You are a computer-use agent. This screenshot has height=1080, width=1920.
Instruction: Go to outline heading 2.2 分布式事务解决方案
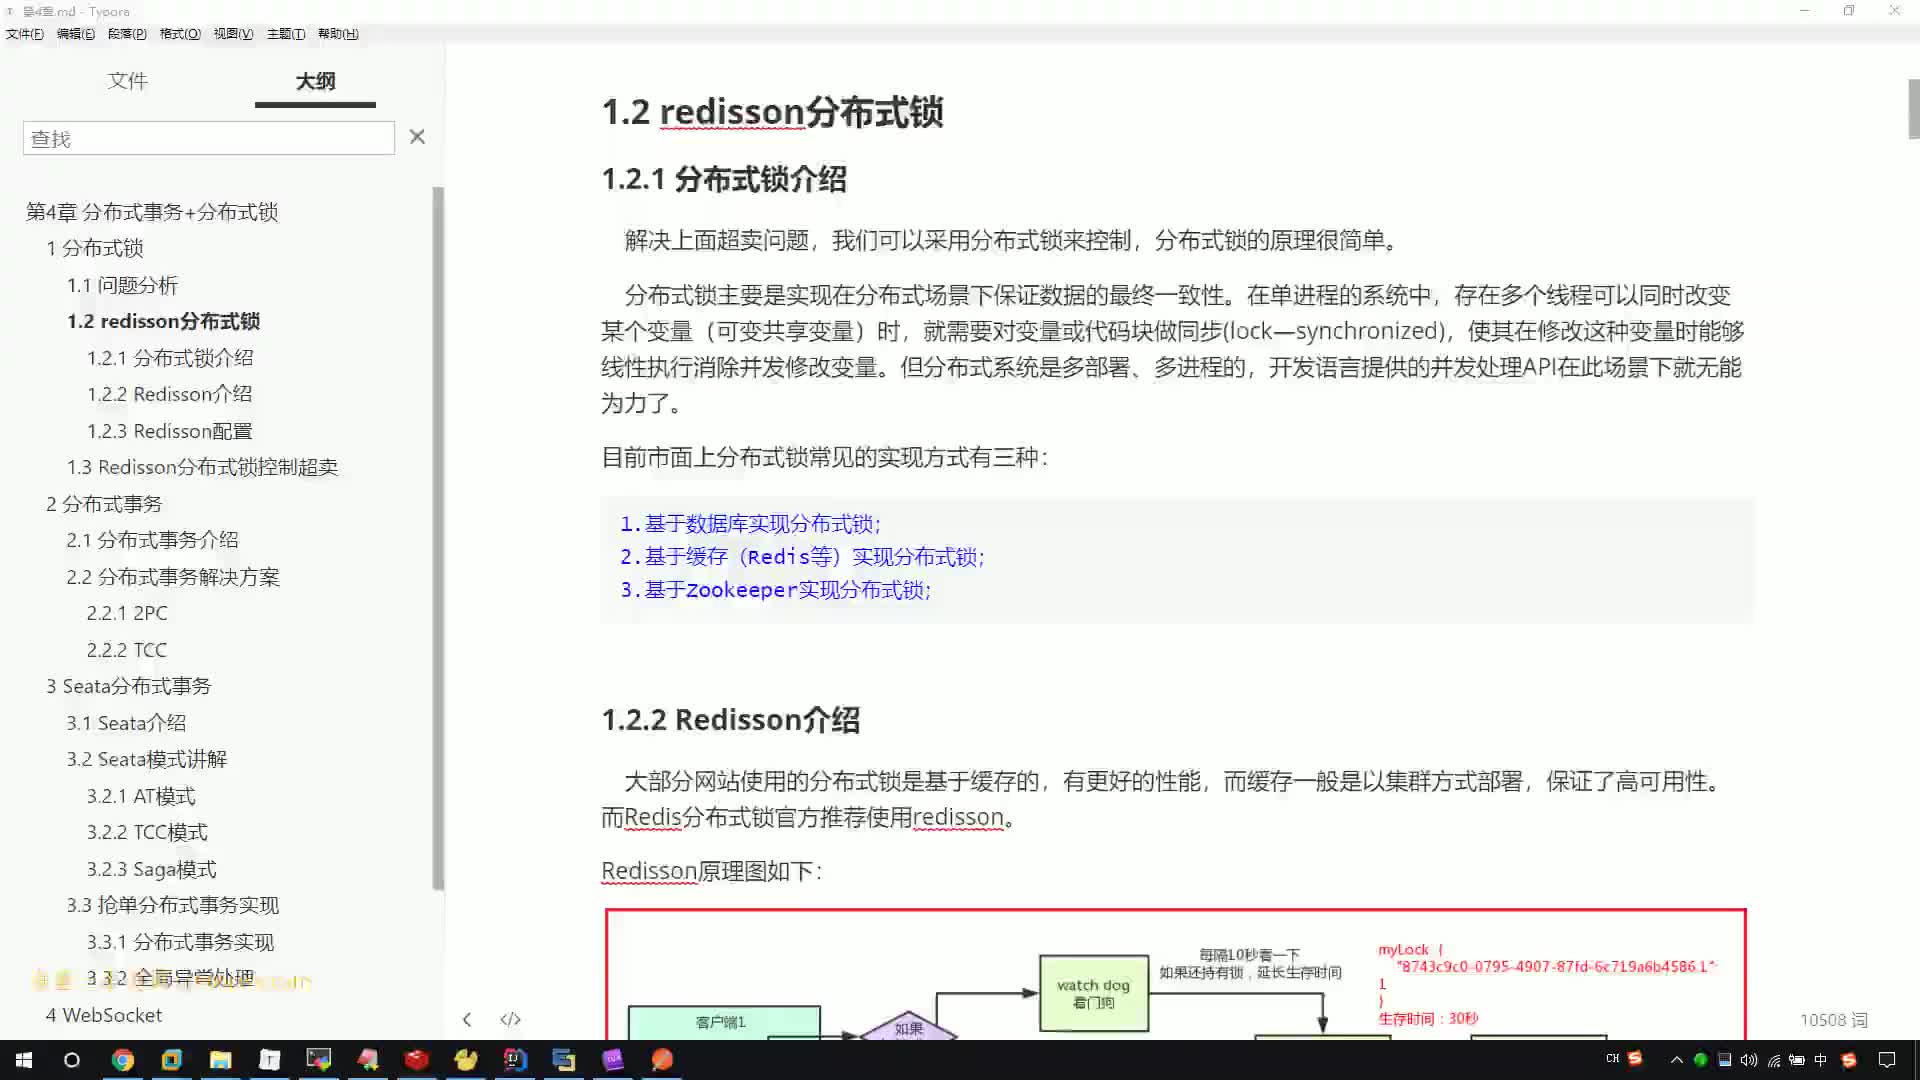coord(173,577)
